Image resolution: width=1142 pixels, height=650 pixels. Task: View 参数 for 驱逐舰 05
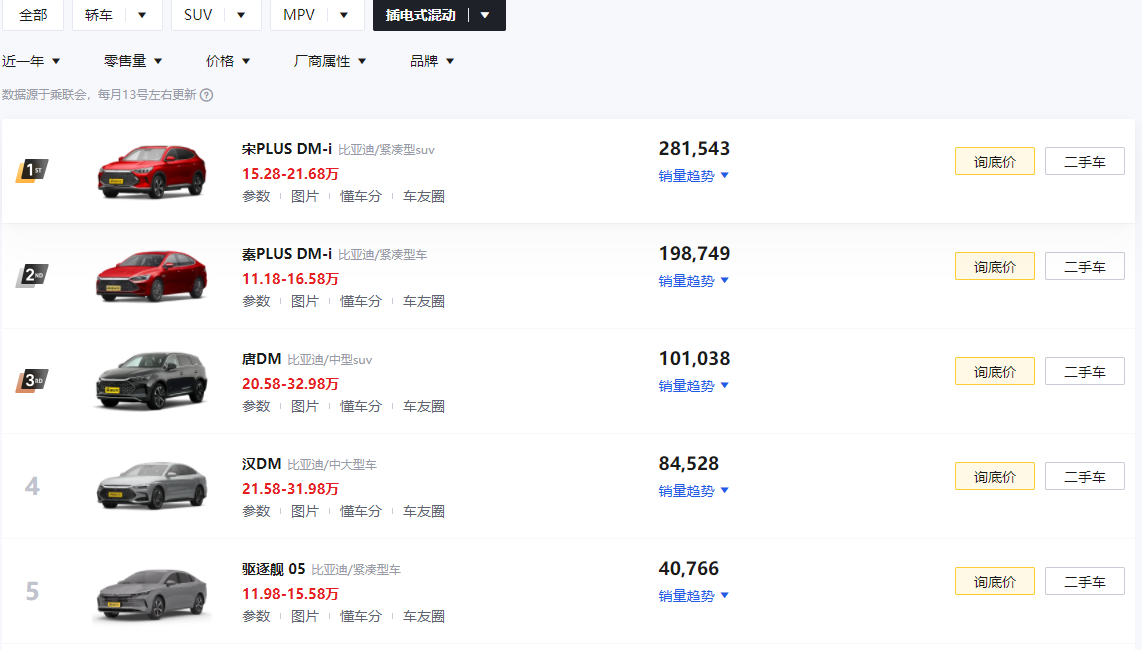pos(256,616)
